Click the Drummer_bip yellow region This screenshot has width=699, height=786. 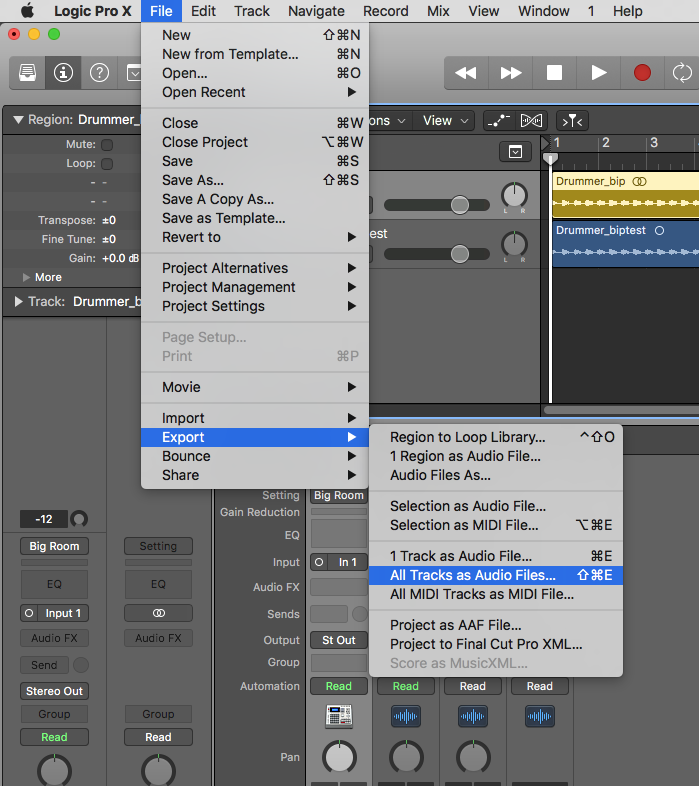click(x=625, y=195)
